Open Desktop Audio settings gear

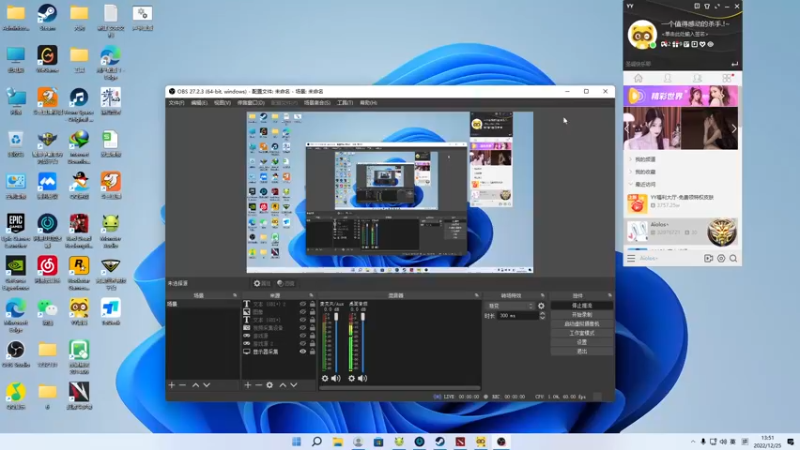(352, 378)
